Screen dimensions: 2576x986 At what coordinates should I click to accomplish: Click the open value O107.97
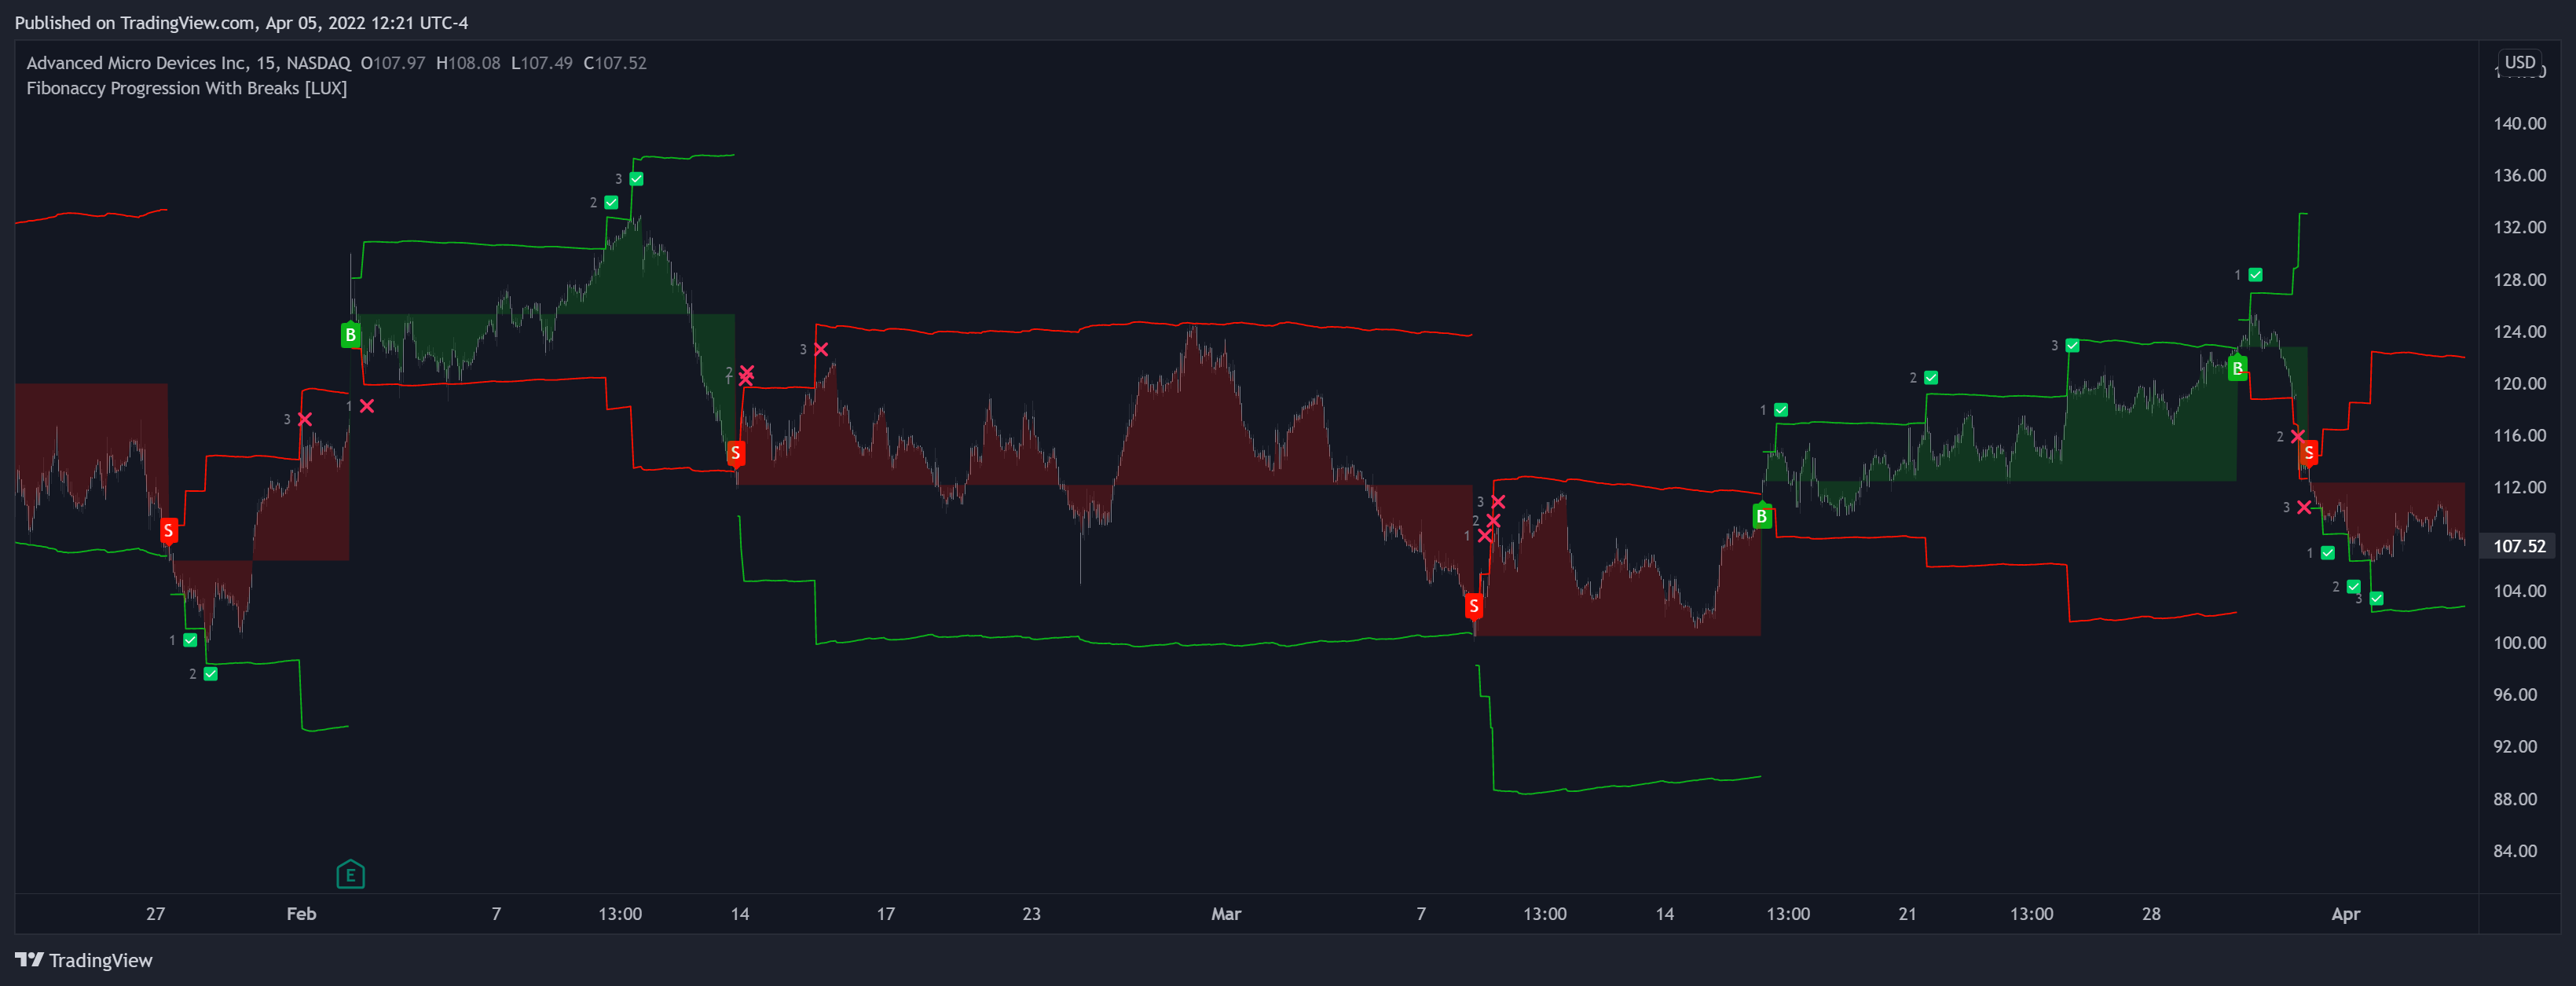[393, 62]
